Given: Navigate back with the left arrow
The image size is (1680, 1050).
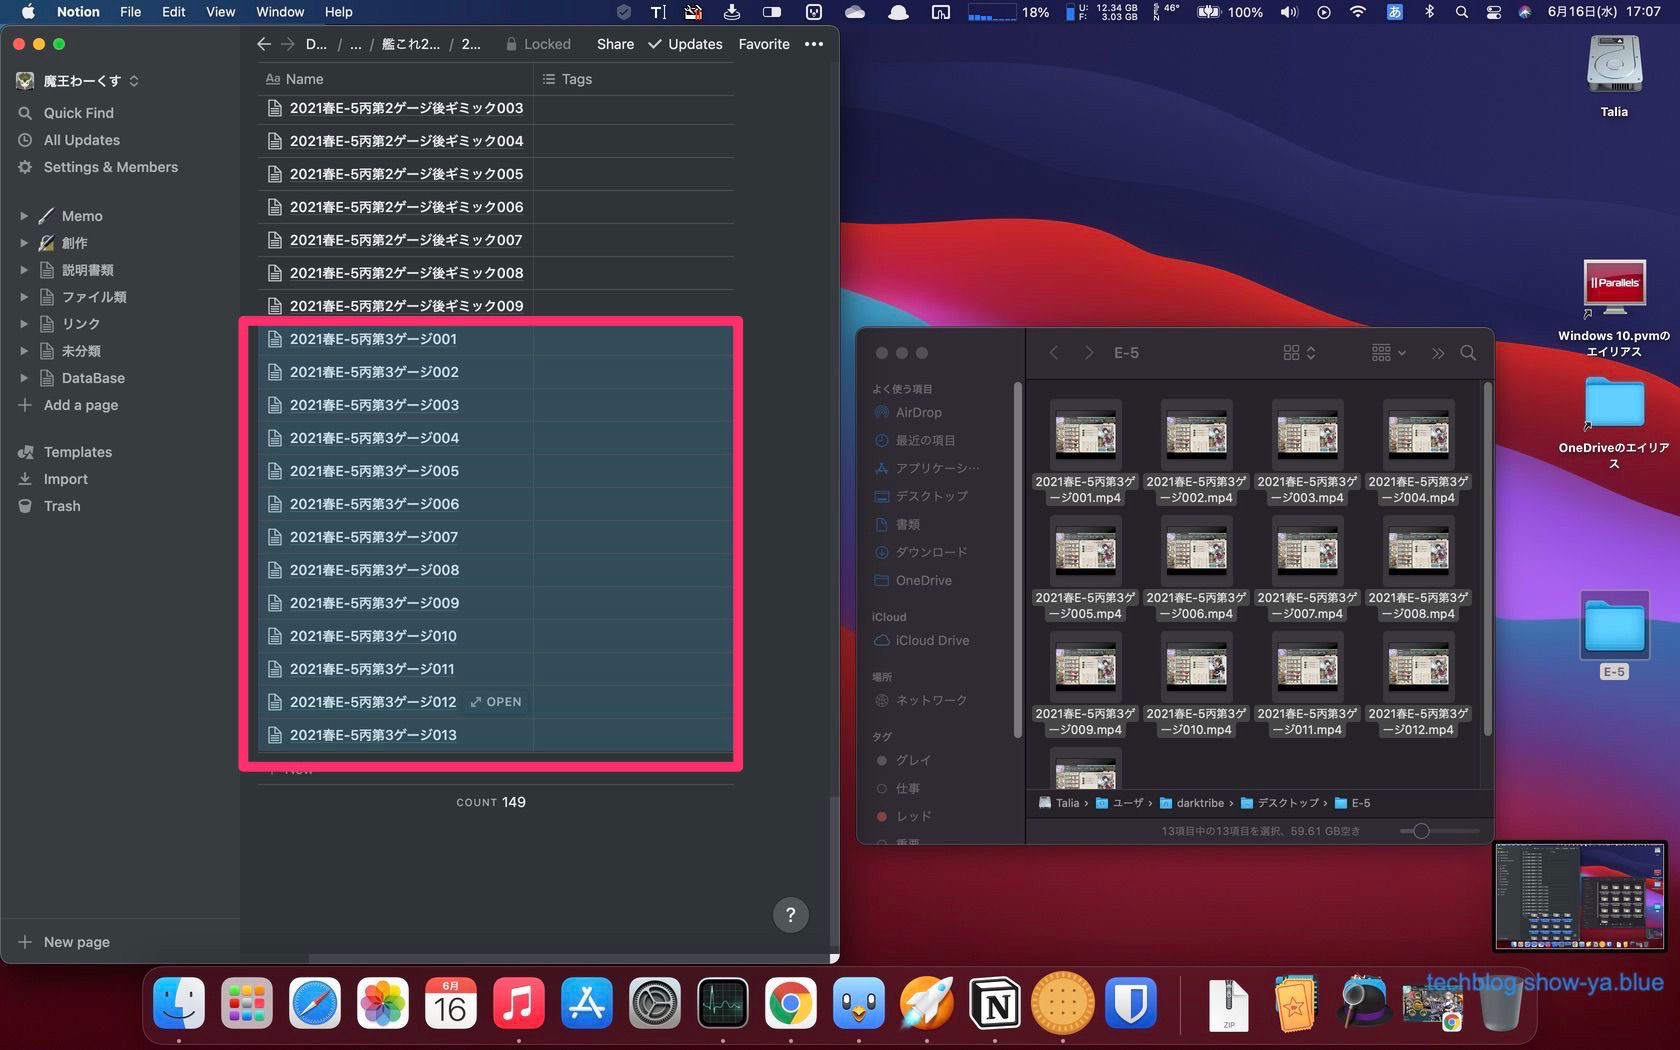Looking at the screenshot, I should click(x=264, y=44).
